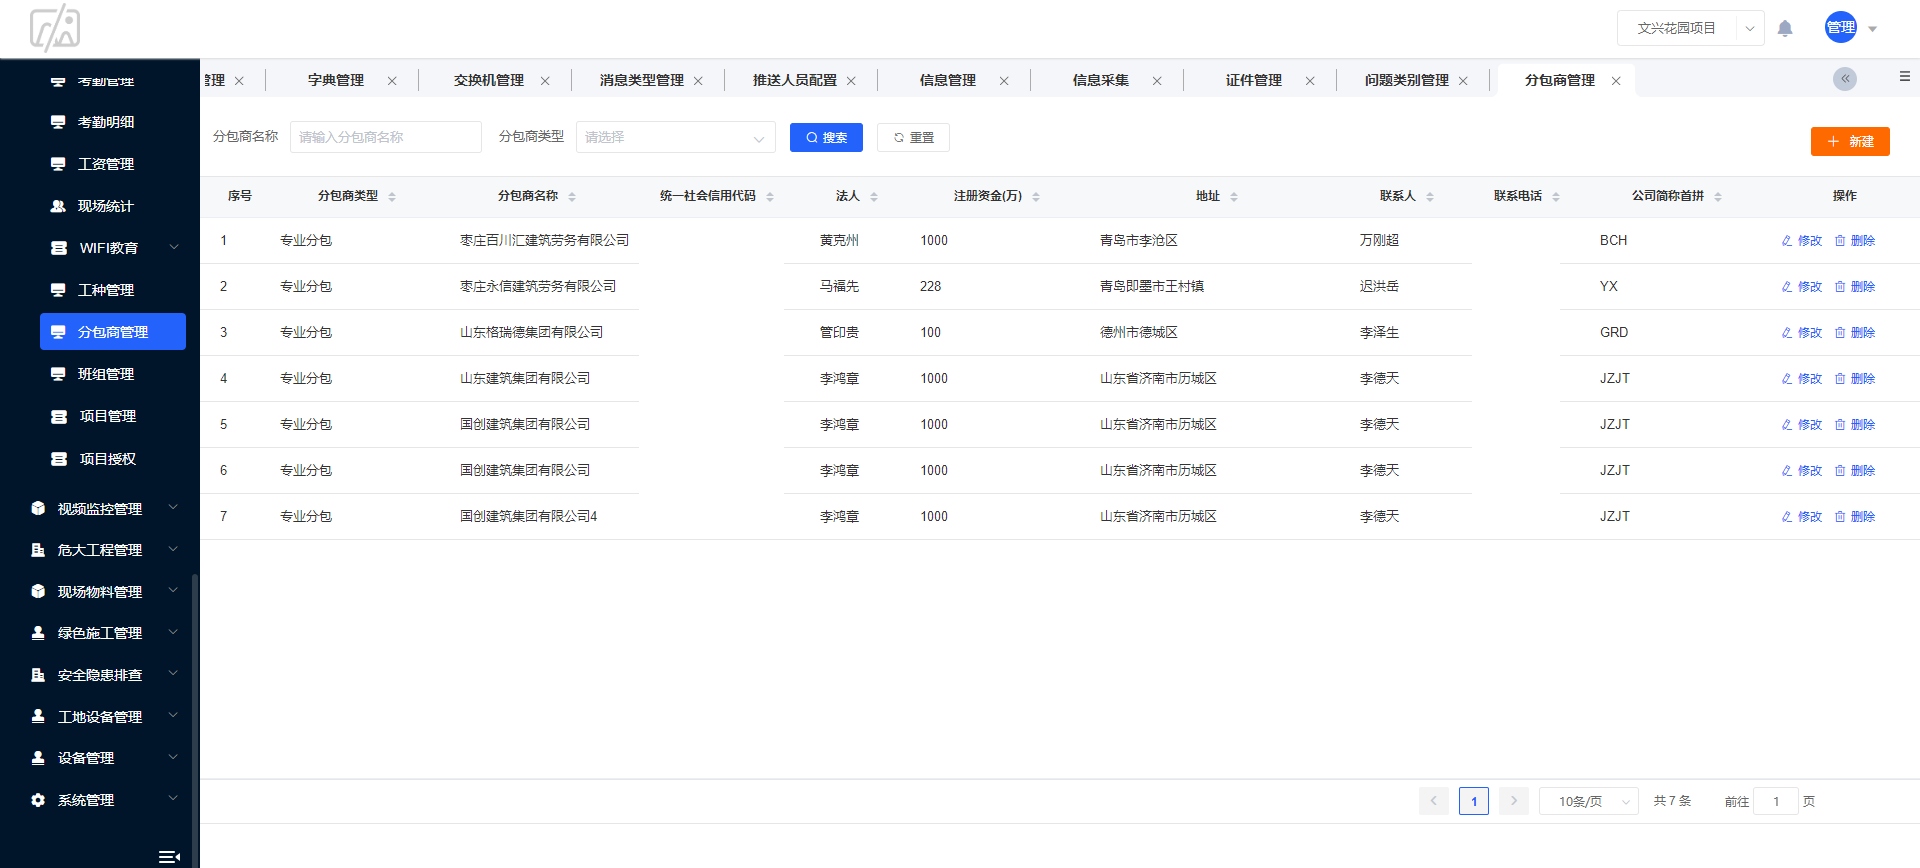Viewport: 1920px width, 868px height.
Task: Close the 分包商管理 tab
Action: click(x=1616, y=81)
